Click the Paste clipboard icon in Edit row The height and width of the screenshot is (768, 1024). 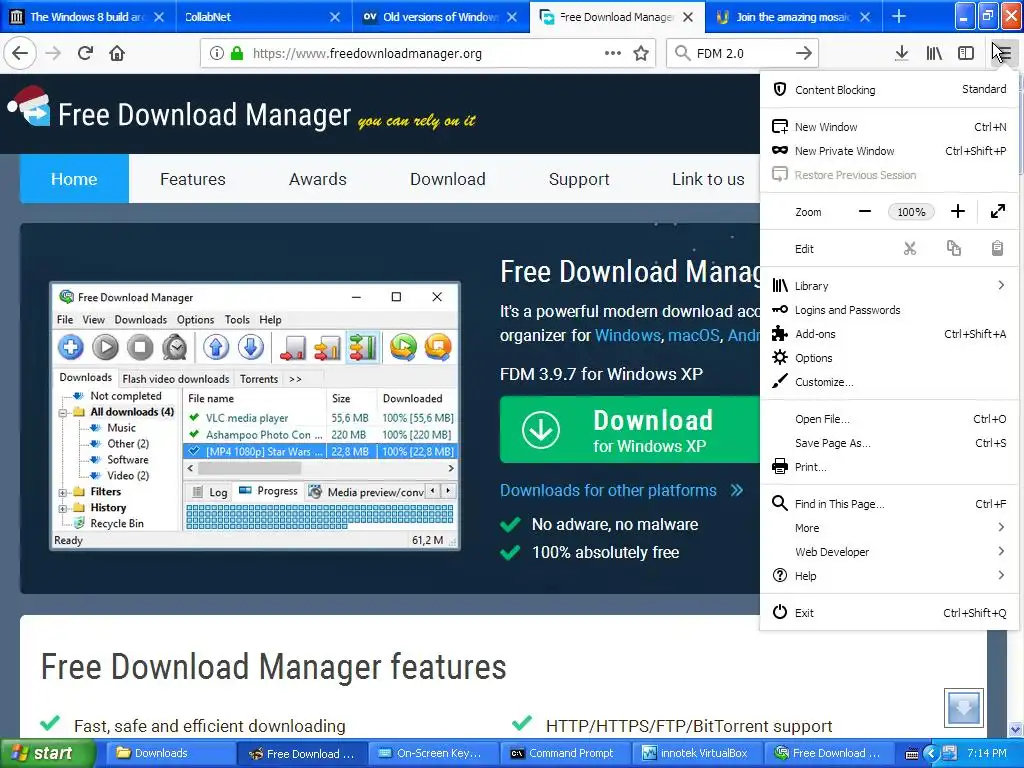[997, 249]
